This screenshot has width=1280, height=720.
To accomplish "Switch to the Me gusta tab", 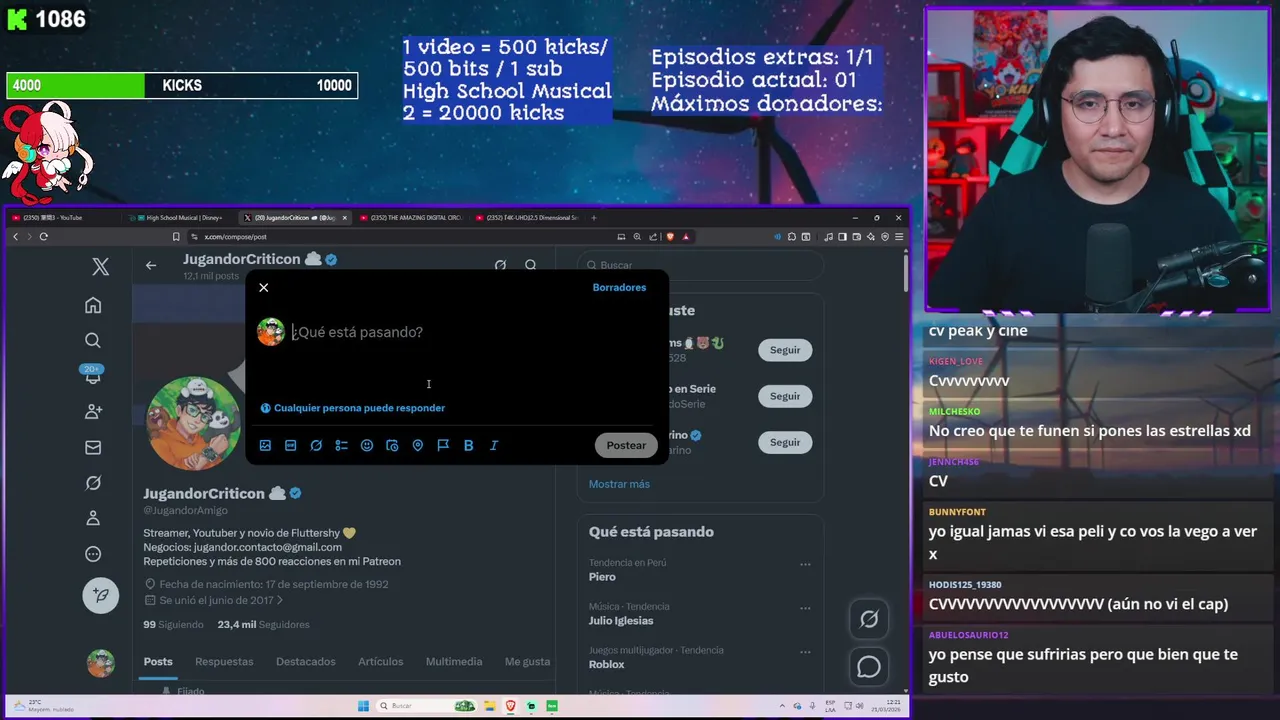I will pos(528,661).
